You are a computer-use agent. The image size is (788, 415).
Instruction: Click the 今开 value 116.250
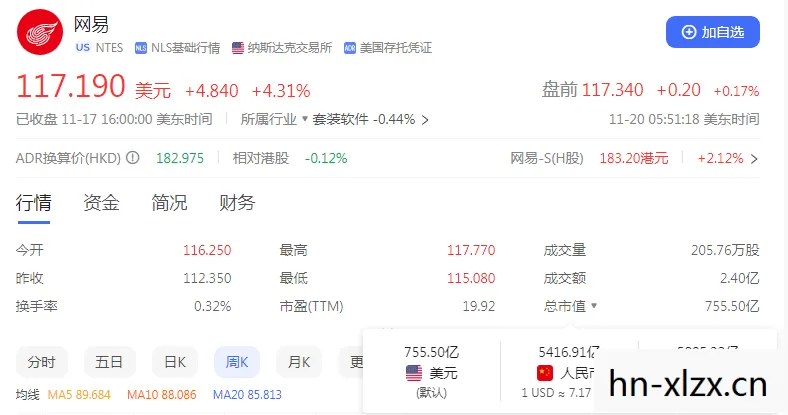(207, 250)
